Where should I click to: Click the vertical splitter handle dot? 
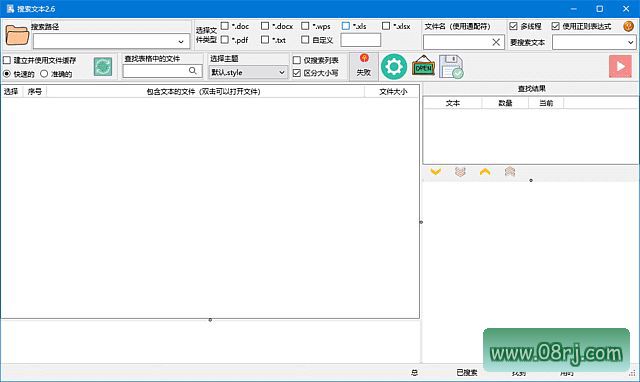421,222
